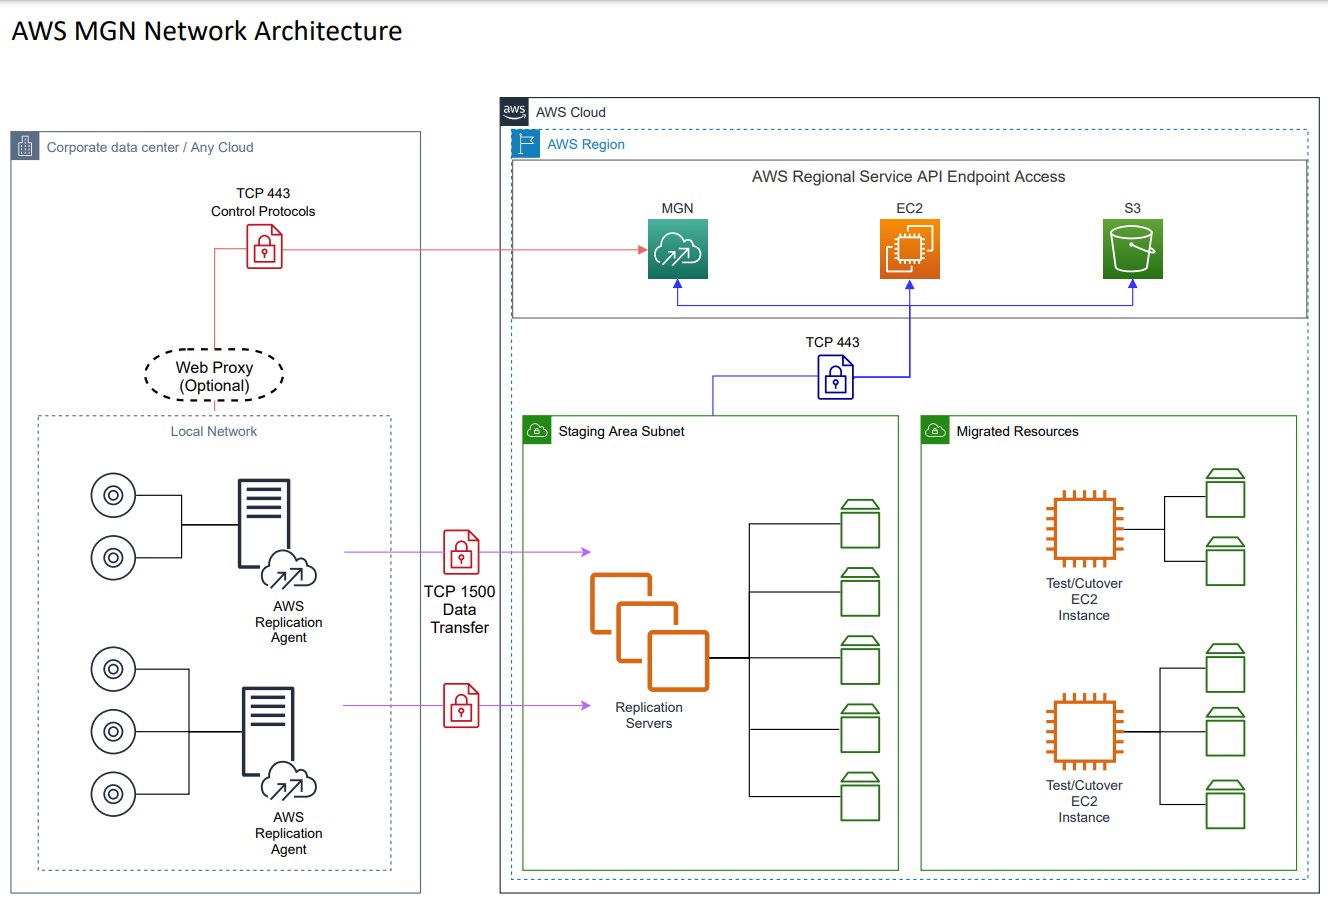The width and height of the screenshot is (1328, 911).
Task: Click the second disk icon from top in Local Network
Action: (x=113, y=557)
